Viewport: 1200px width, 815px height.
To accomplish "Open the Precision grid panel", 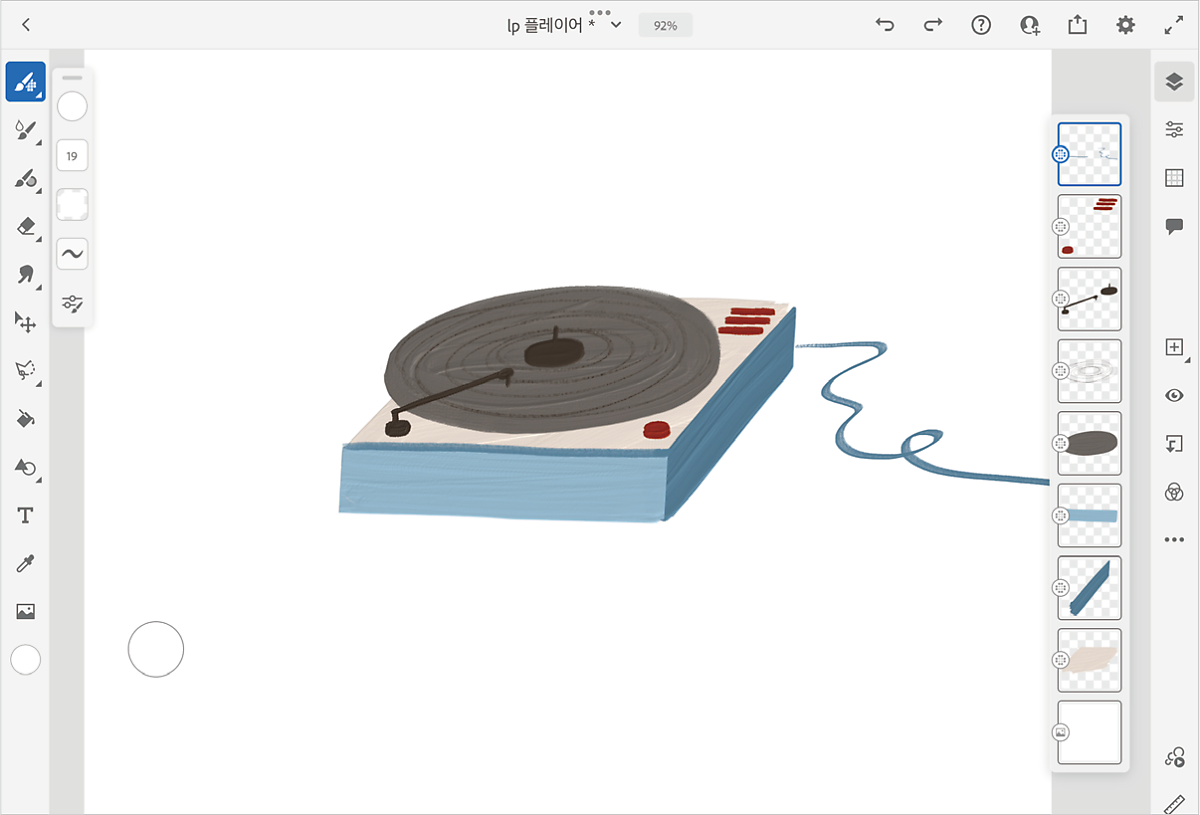I will point(1175,178).
